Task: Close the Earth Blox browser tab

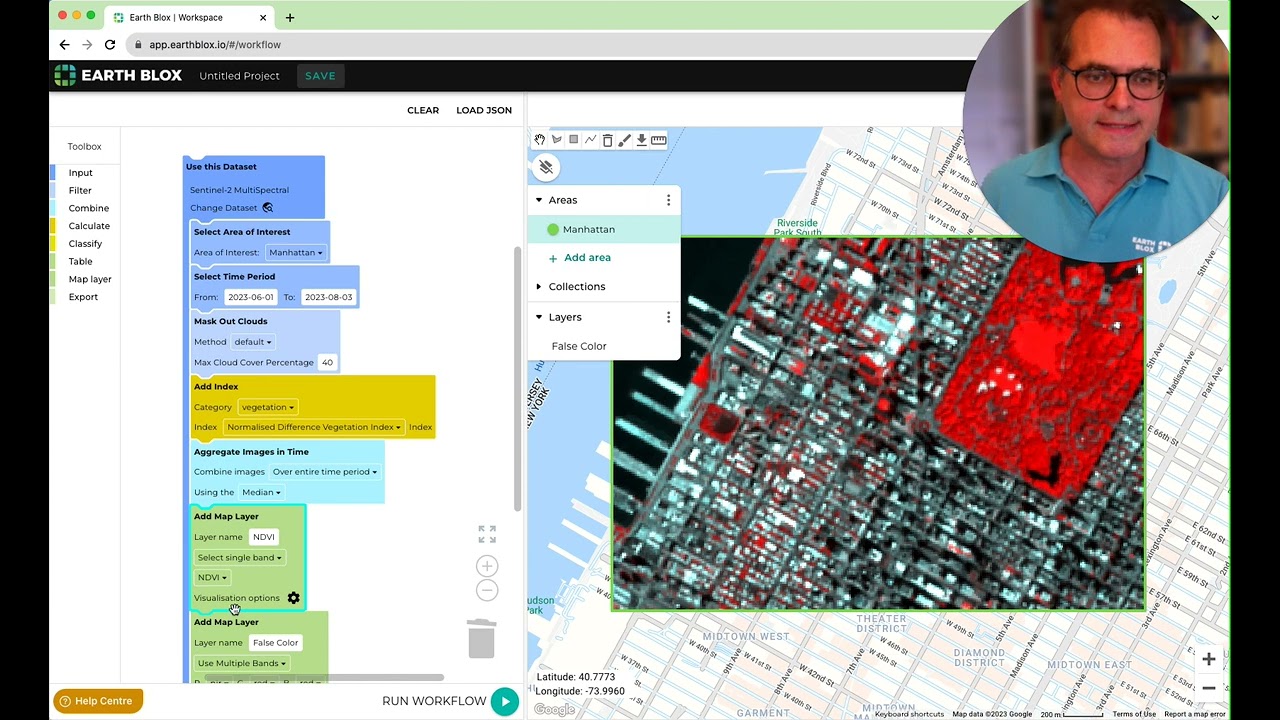Action: tap(264, 17)
